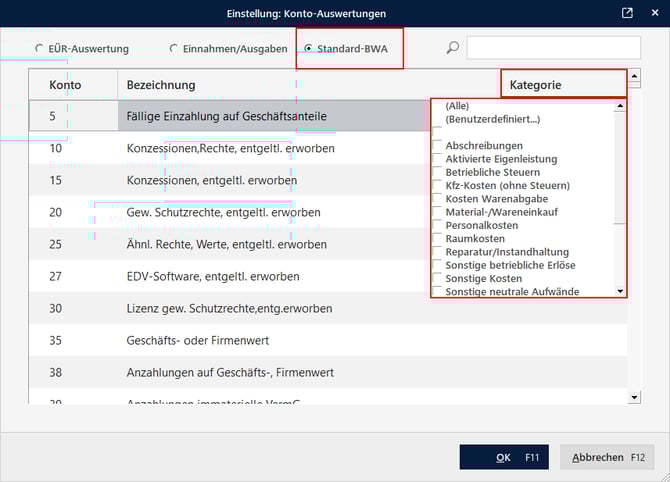Cancel with the Abbrechen F12 button

pos(607,457)
